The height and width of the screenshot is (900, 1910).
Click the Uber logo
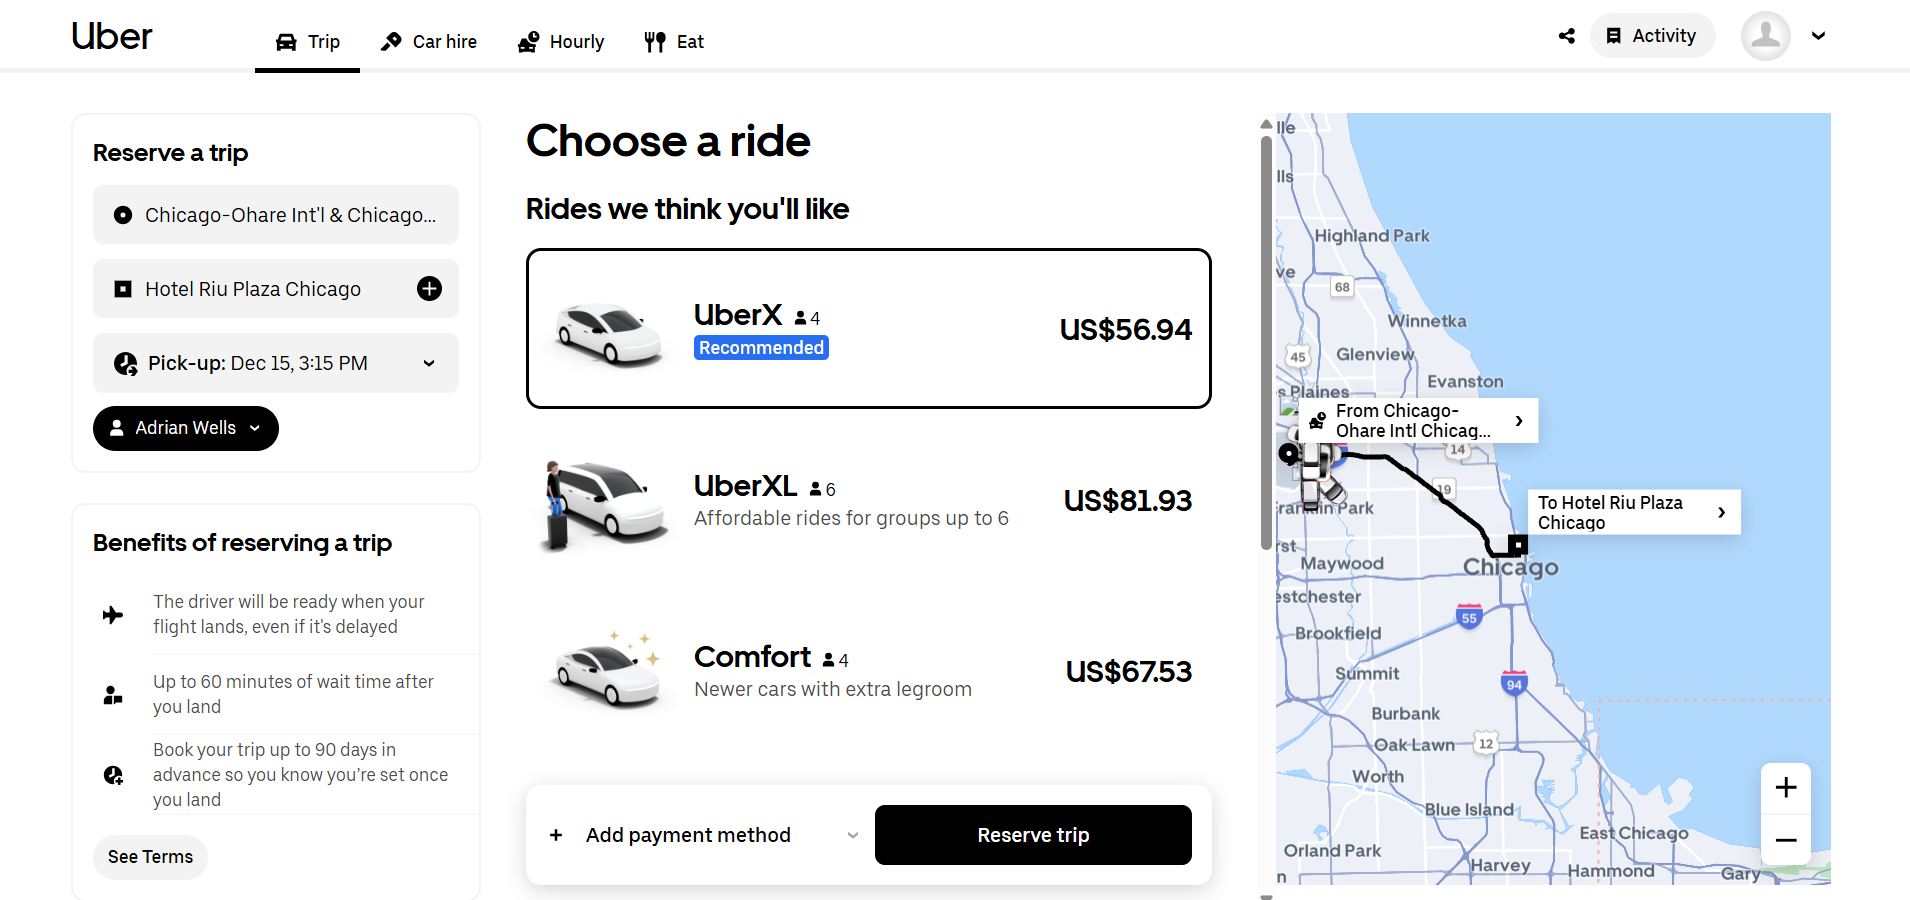tap(111, 37)
